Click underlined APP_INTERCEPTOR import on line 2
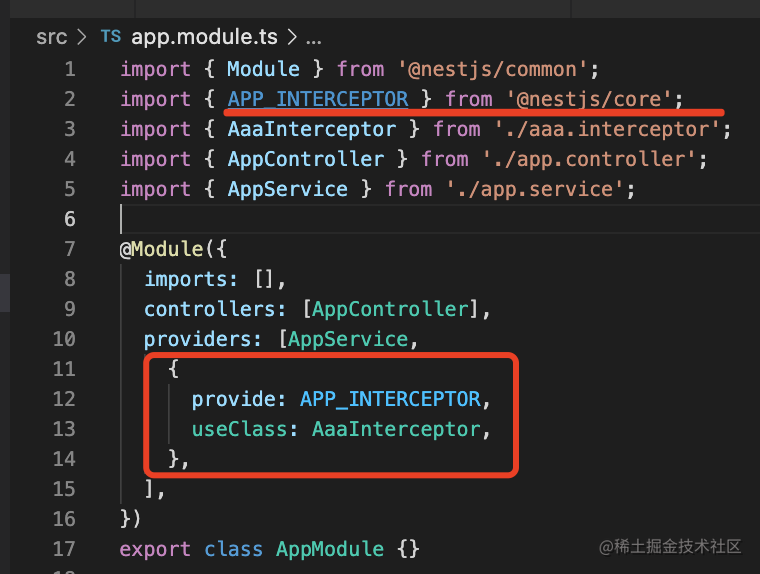 coord(318,99)
